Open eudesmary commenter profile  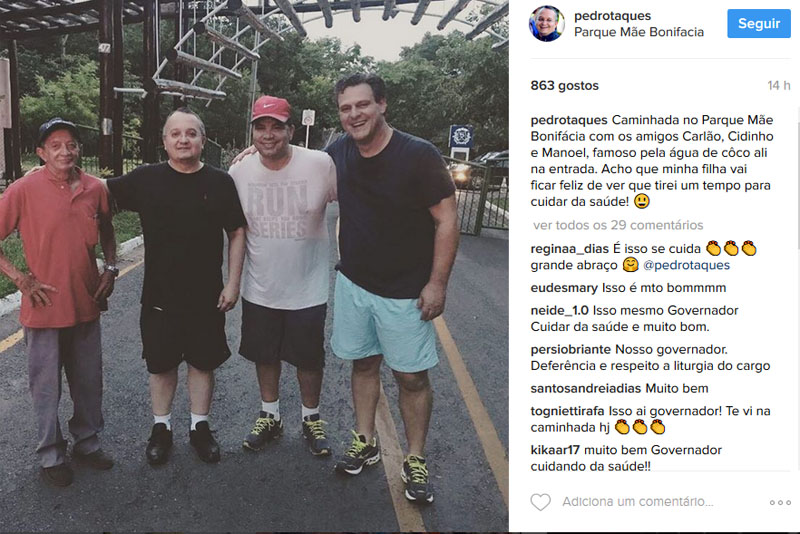pyautogui.click(x=564, y=288)
